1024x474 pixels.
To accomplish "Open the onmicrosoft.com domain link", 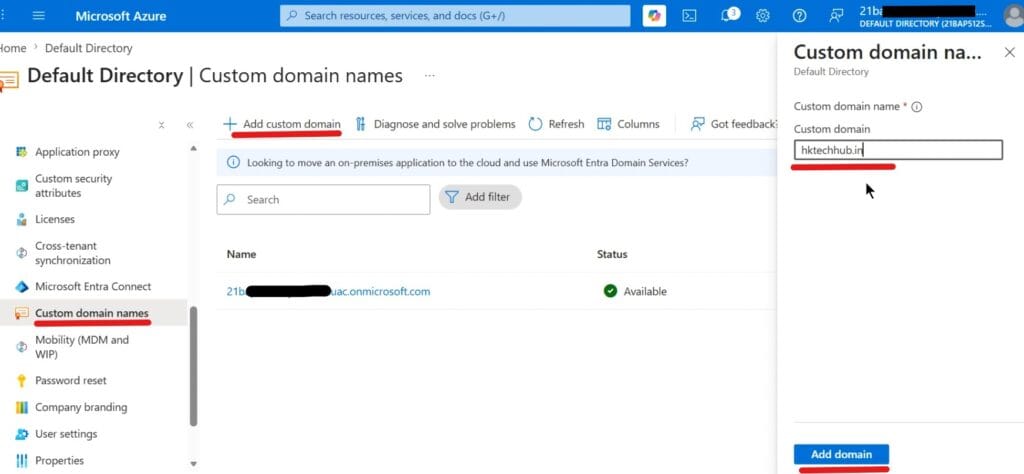I will [x=328, y=291].
